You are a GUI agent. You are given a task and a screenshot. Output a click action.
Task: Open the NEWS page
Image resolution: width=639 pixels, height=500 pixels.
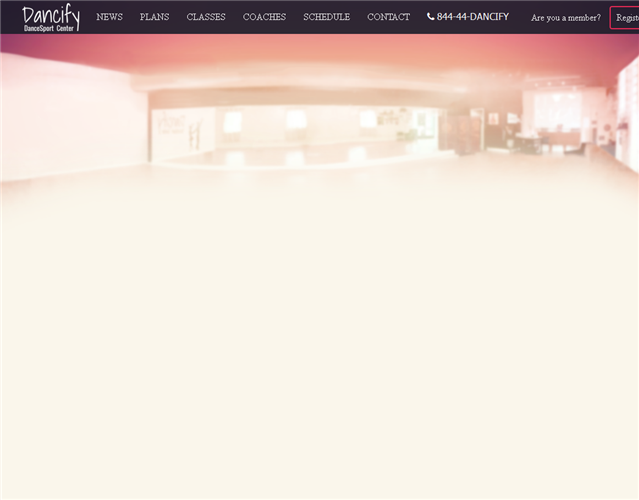click(x=109, y=17)
